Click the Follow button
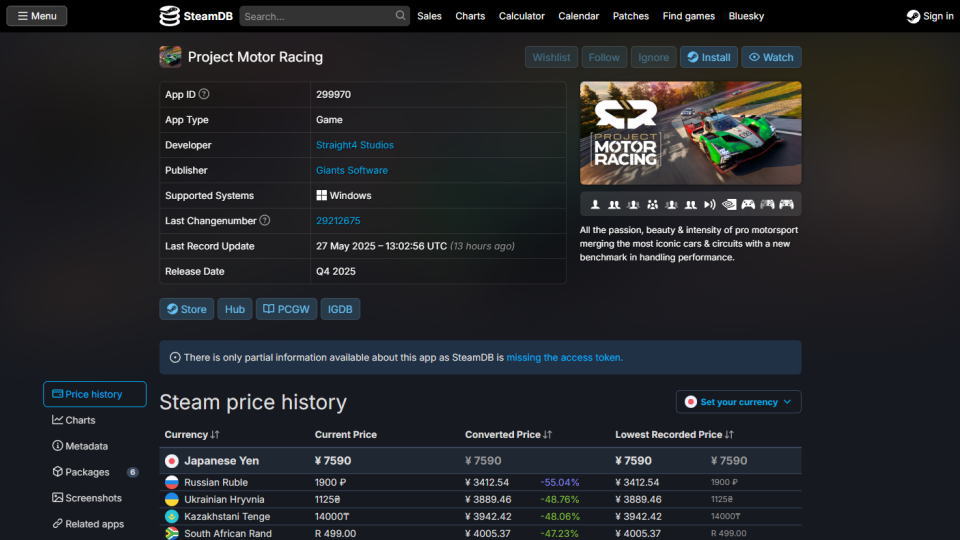The height and width of the screenshot is (540, 960). pos(604,57)
